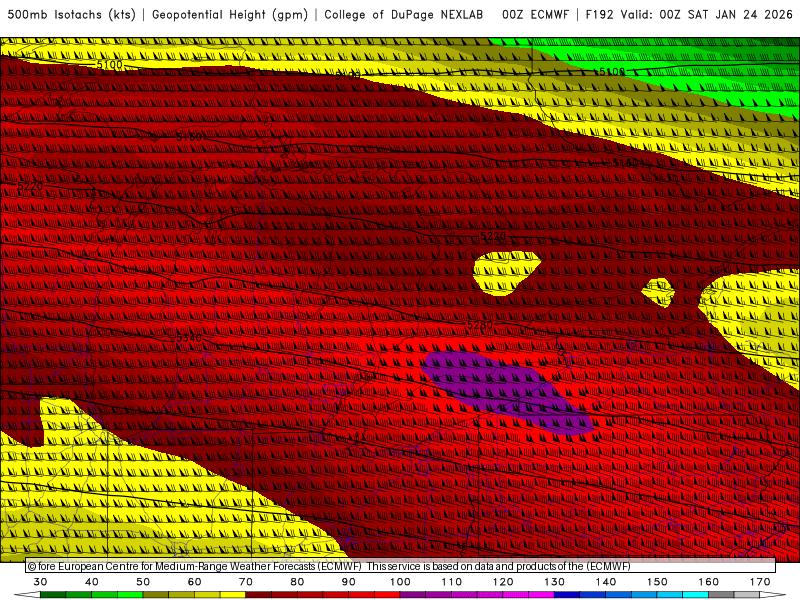Click the bright yellow 65-70 kt colorbar swatch
This screenshot has height=600, width=800.
point(233,595)
